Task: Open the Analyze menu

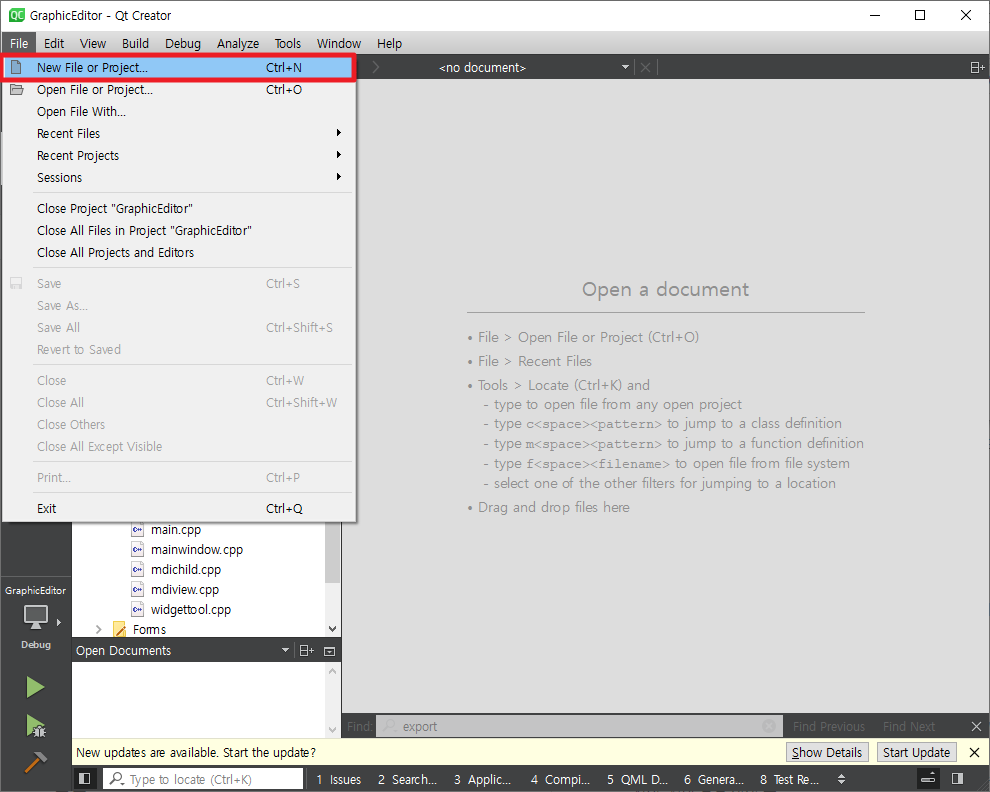Action: 237,44
